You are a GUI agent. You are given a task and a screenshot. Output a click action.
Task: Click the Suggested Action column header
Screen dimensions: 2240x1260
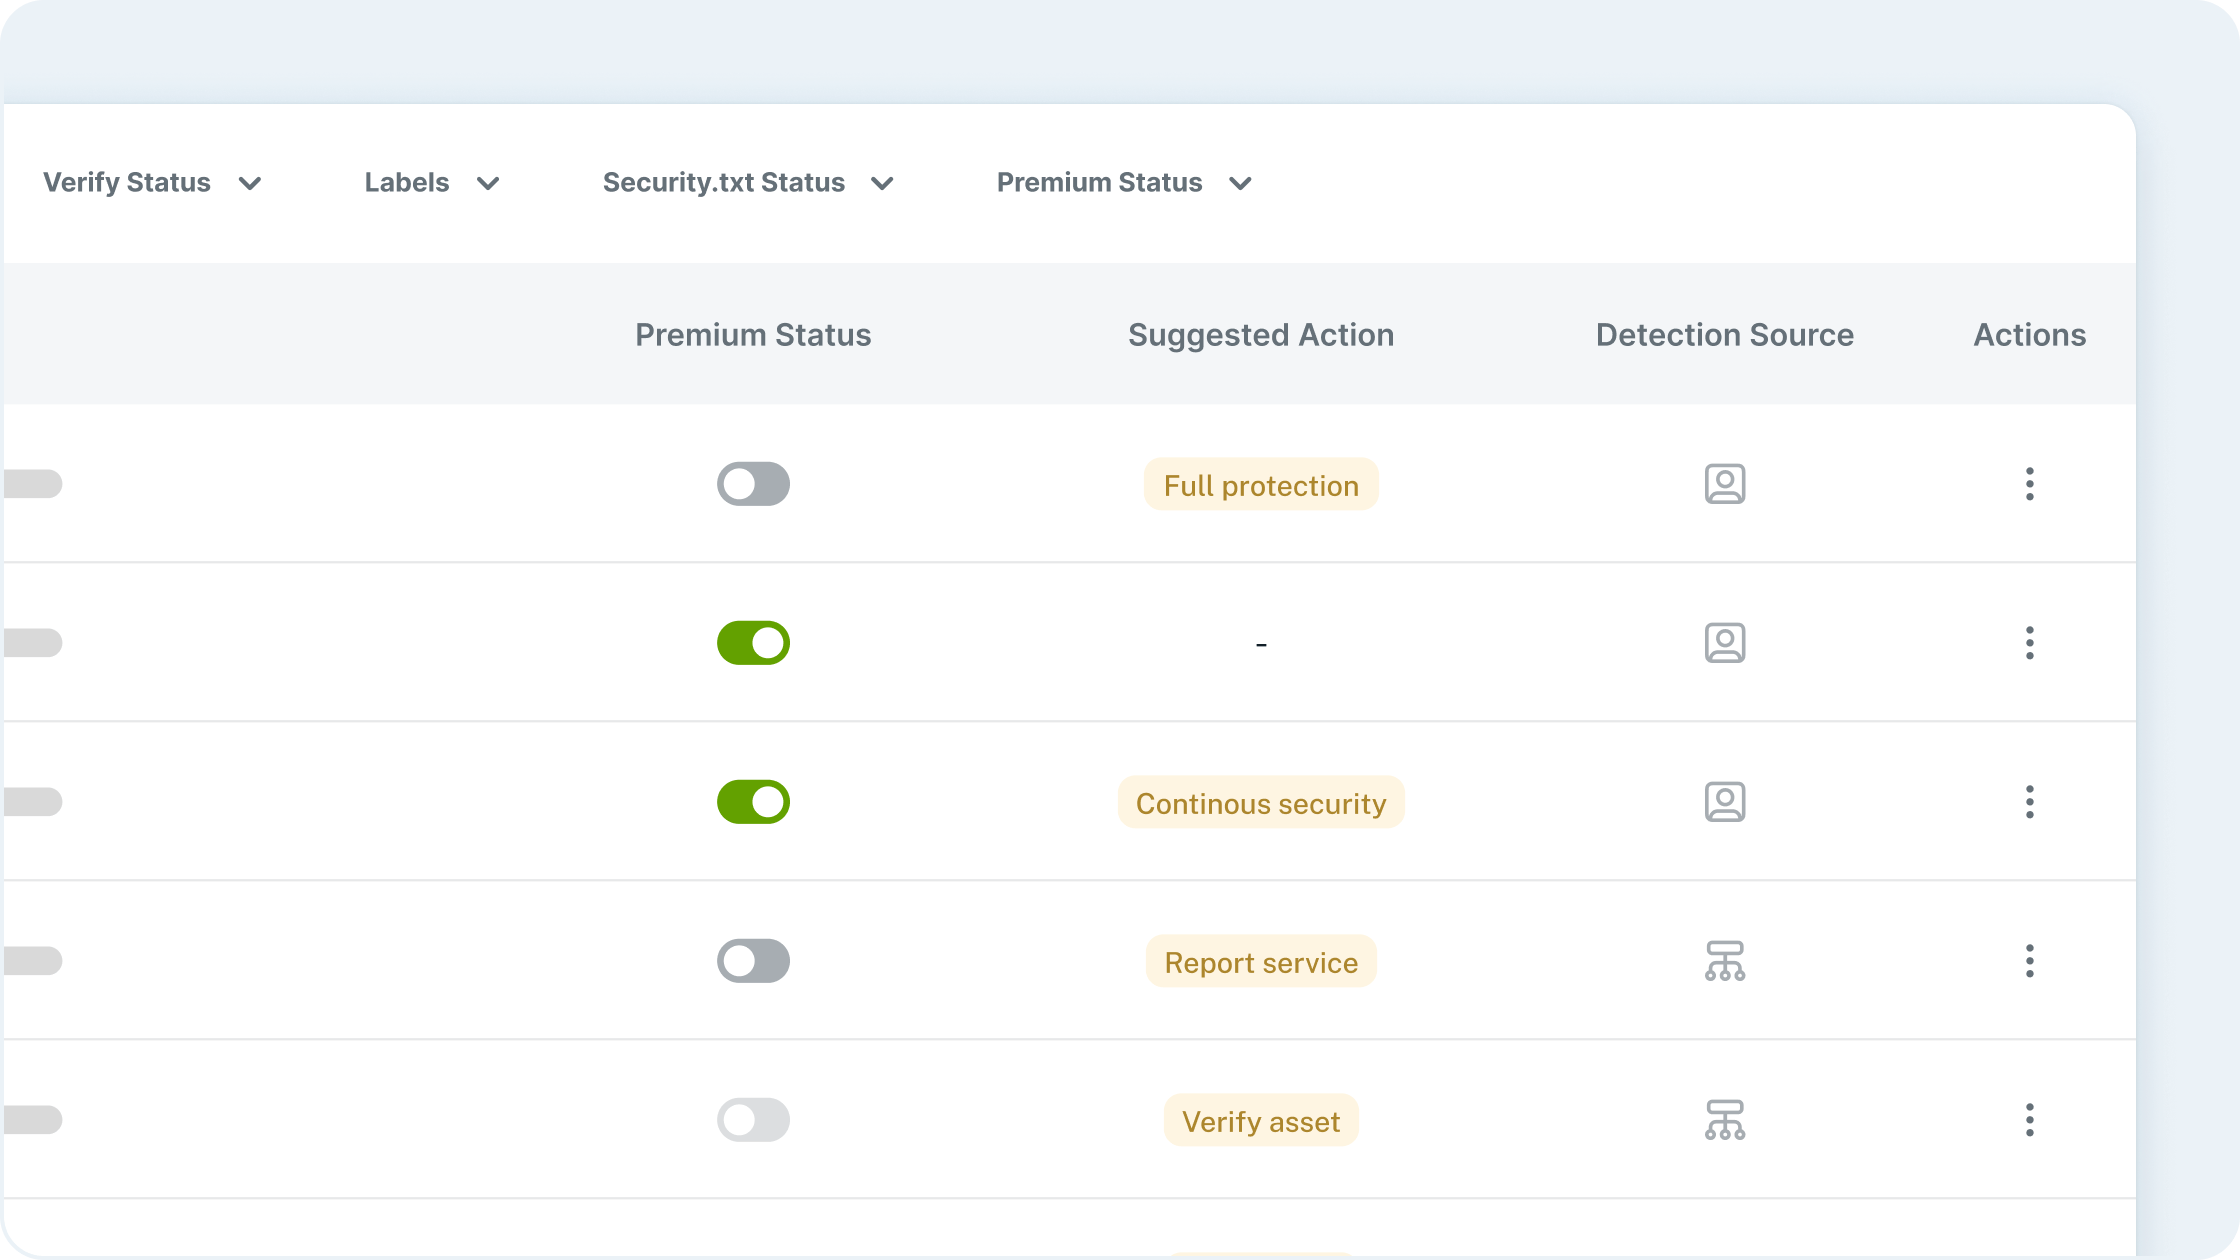pos(1260,335)
